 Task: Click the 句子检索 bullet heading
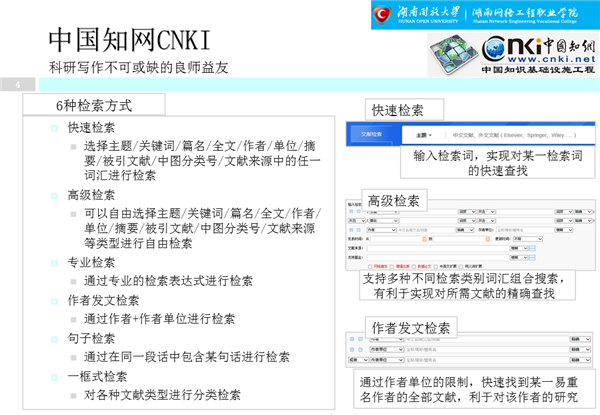tap(91, 339)
